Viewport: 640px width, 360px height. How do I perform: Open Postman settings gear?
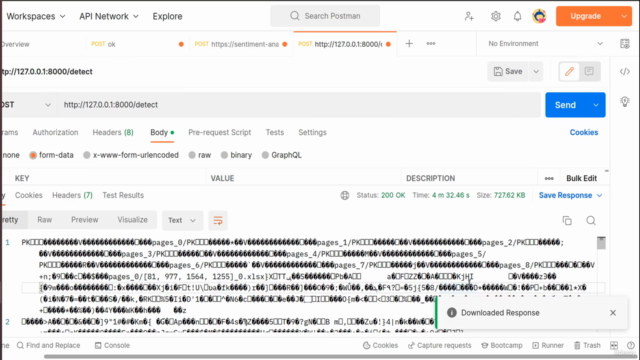coord(496,16)
